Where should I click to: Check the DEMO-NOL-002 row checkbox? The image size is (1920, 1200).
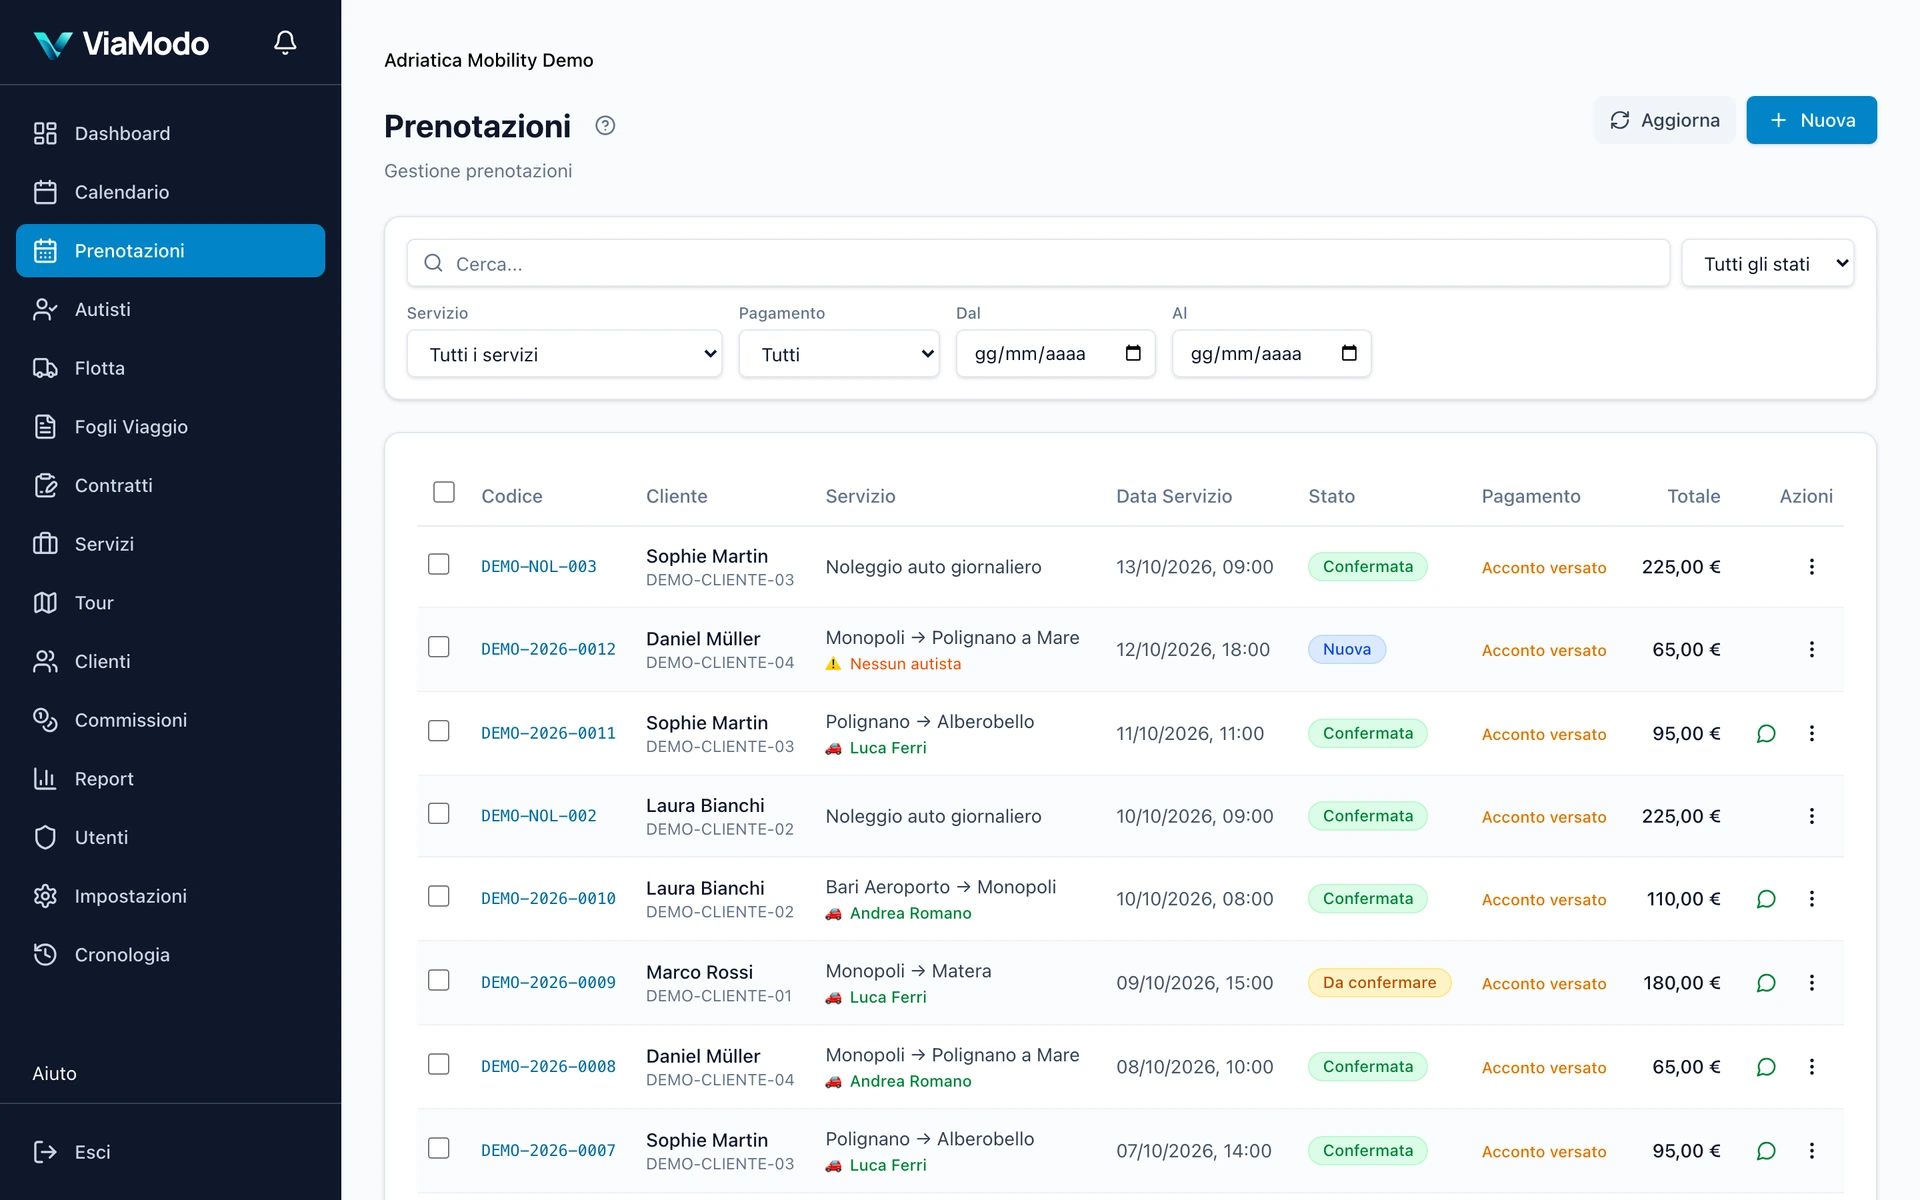[x=439, y=813]
